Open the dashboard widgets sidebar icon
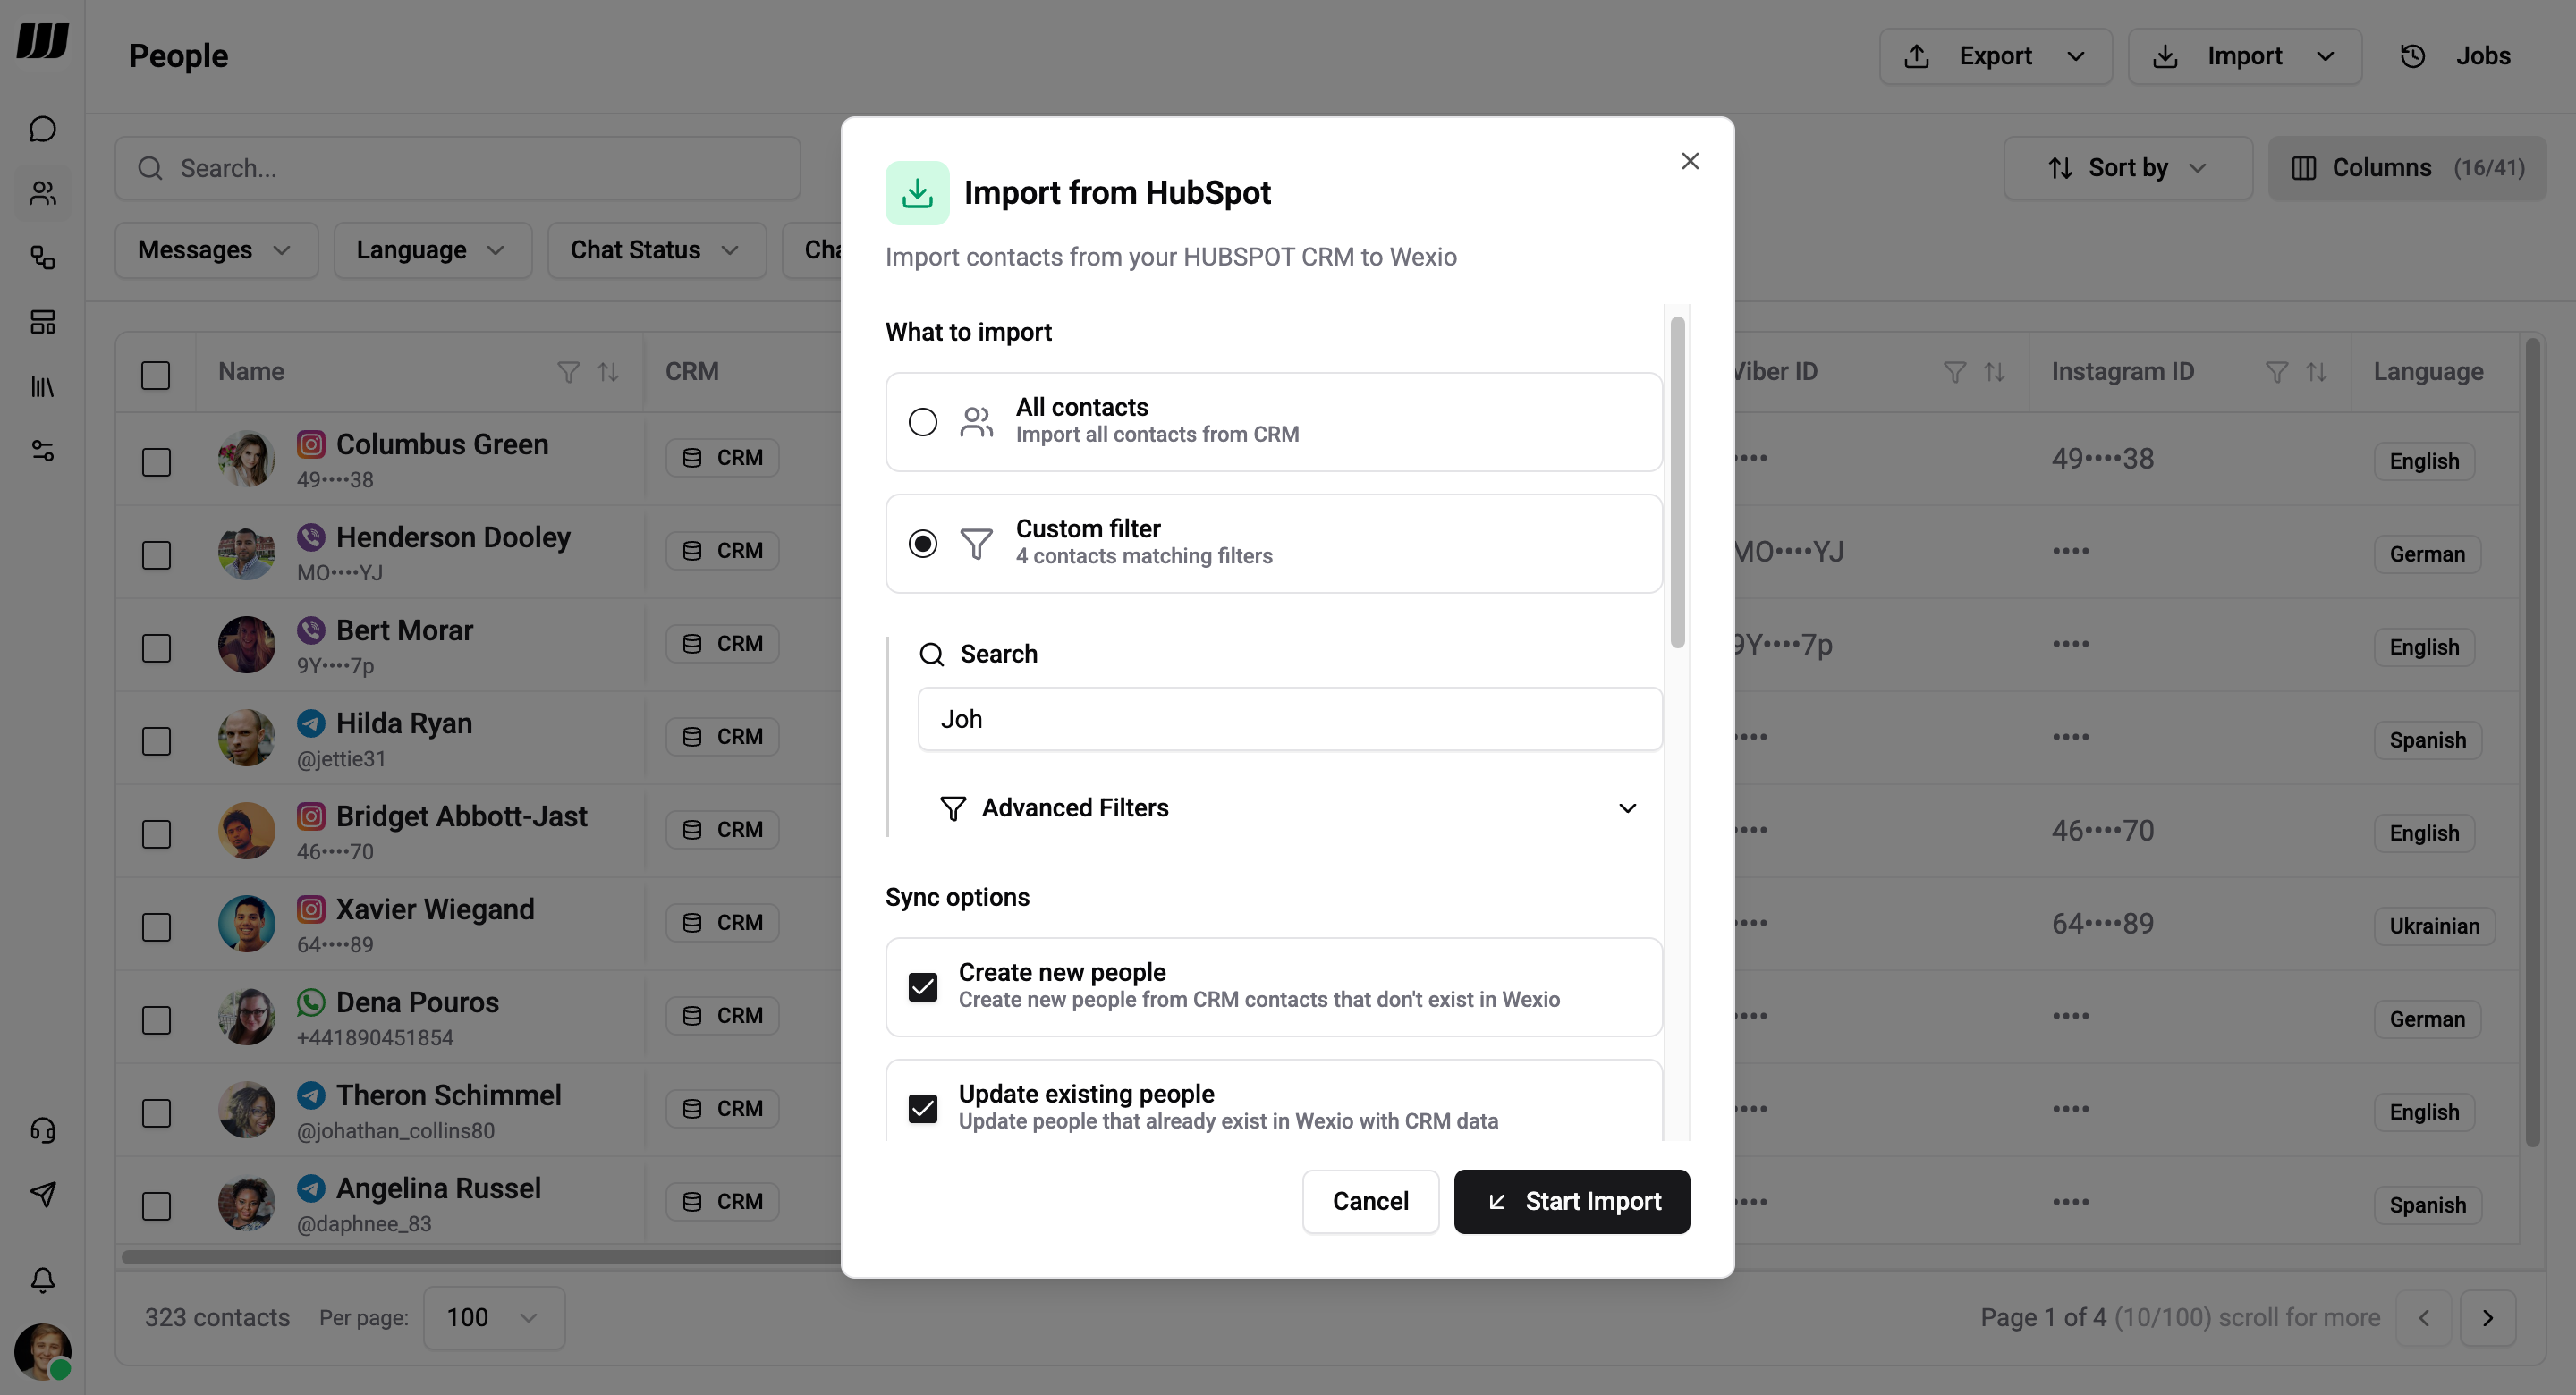This screenshot has height=1395, width=2576. click(x=42, y=322)
